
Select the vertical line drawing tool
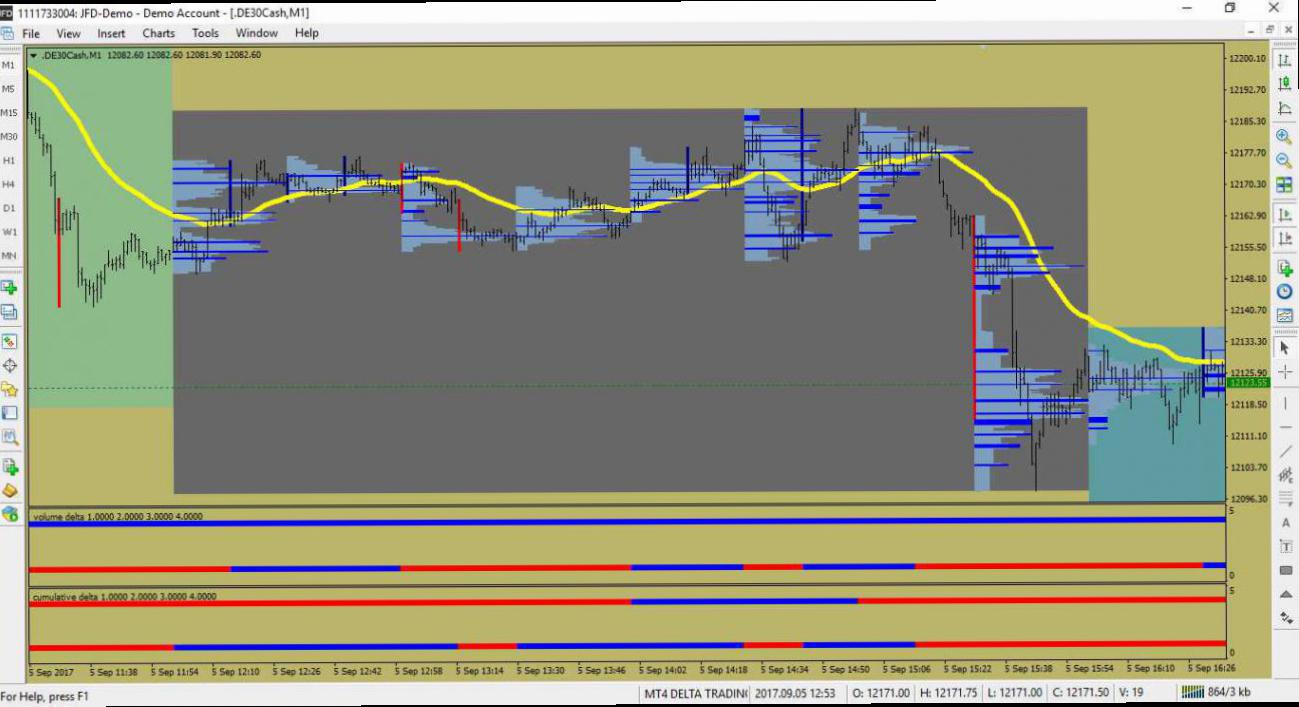(1285, 400)
